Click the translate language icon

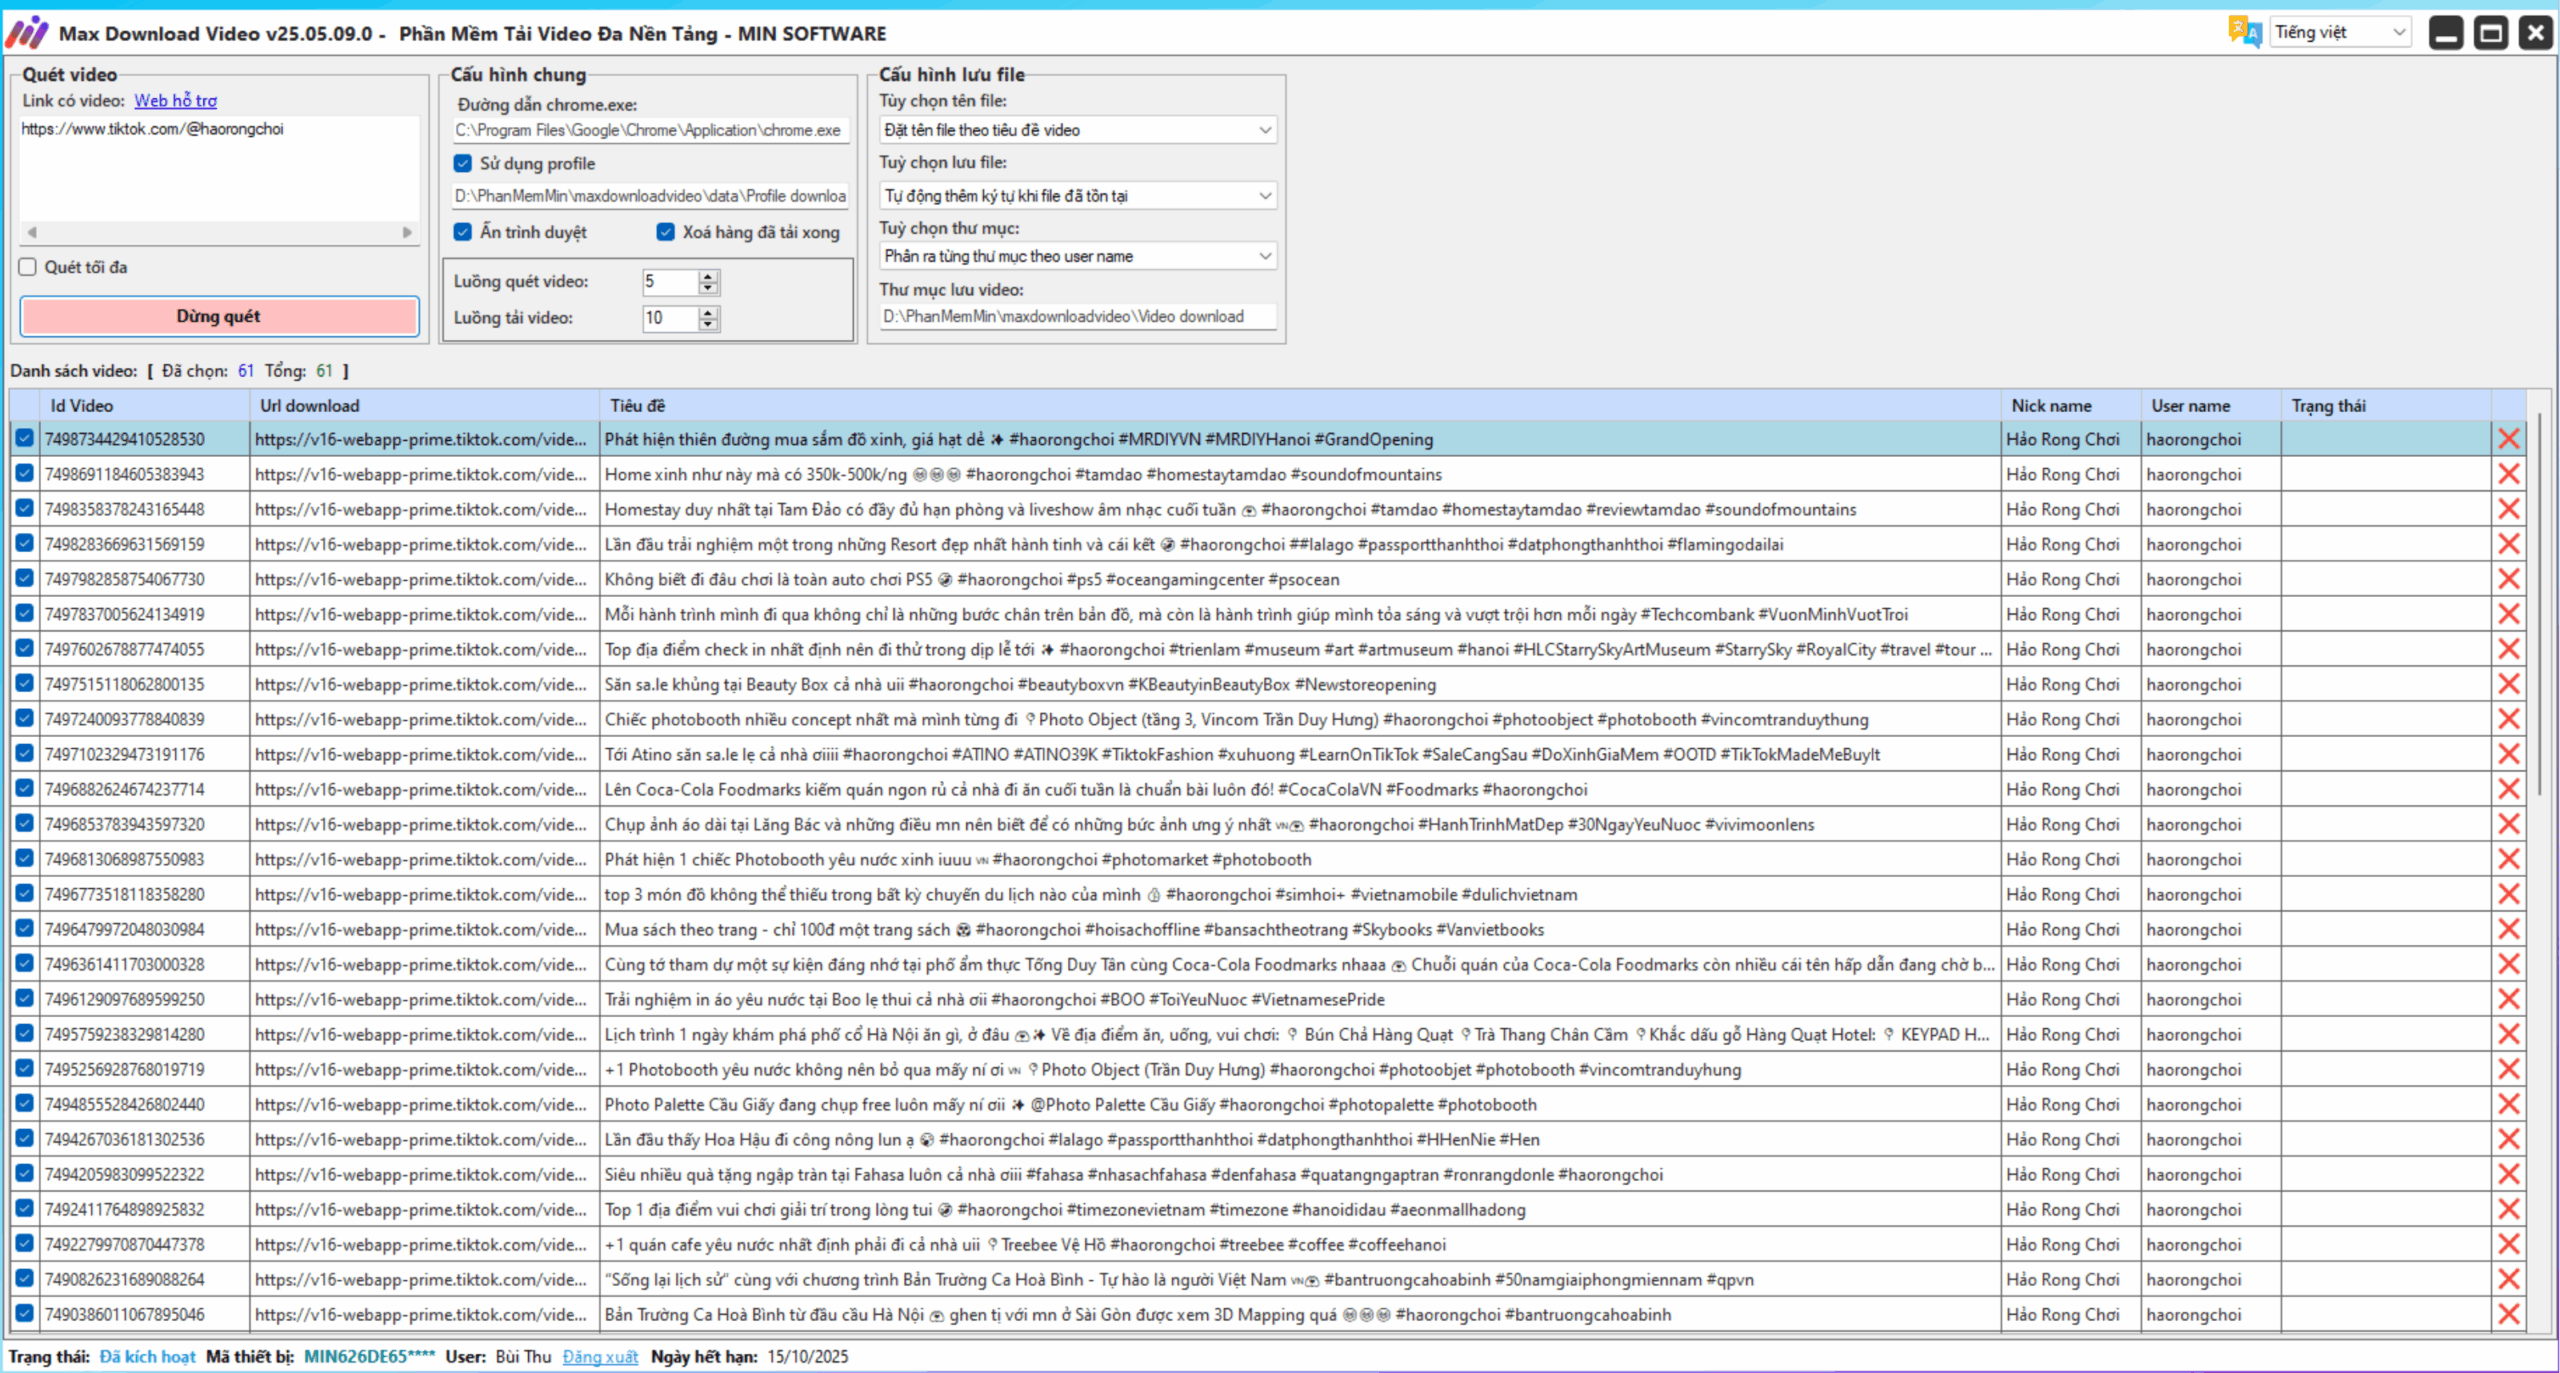(2244, 32)
